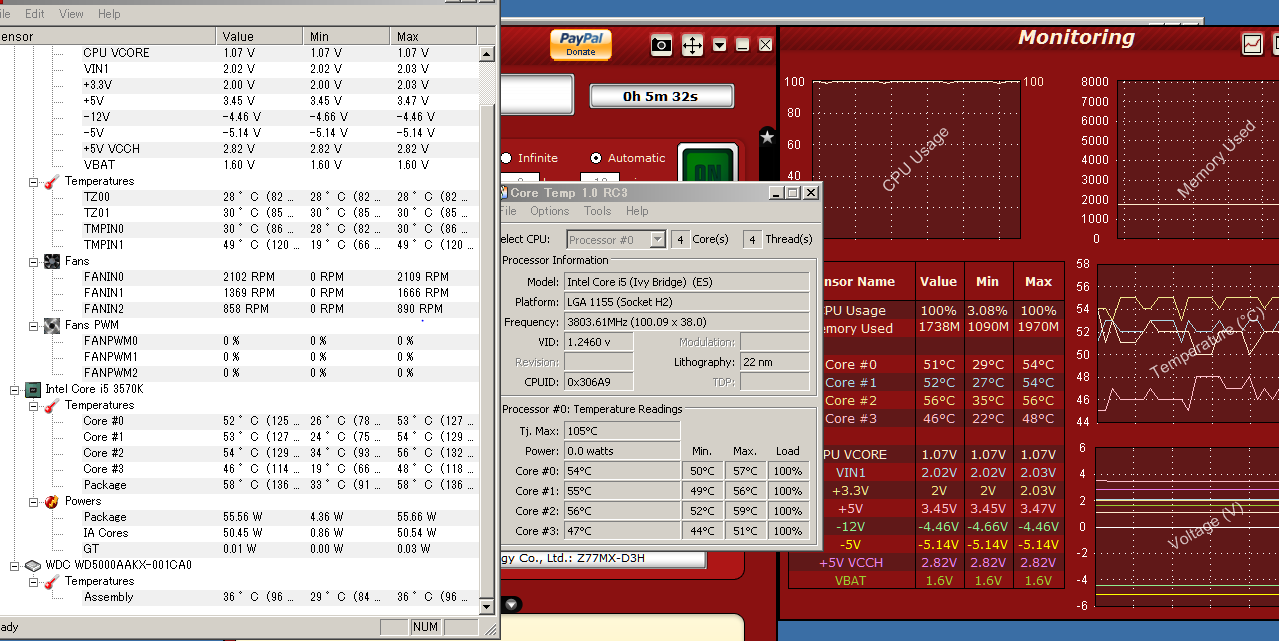Click HWMonitor scrollbar down arrow

(487, 606)
